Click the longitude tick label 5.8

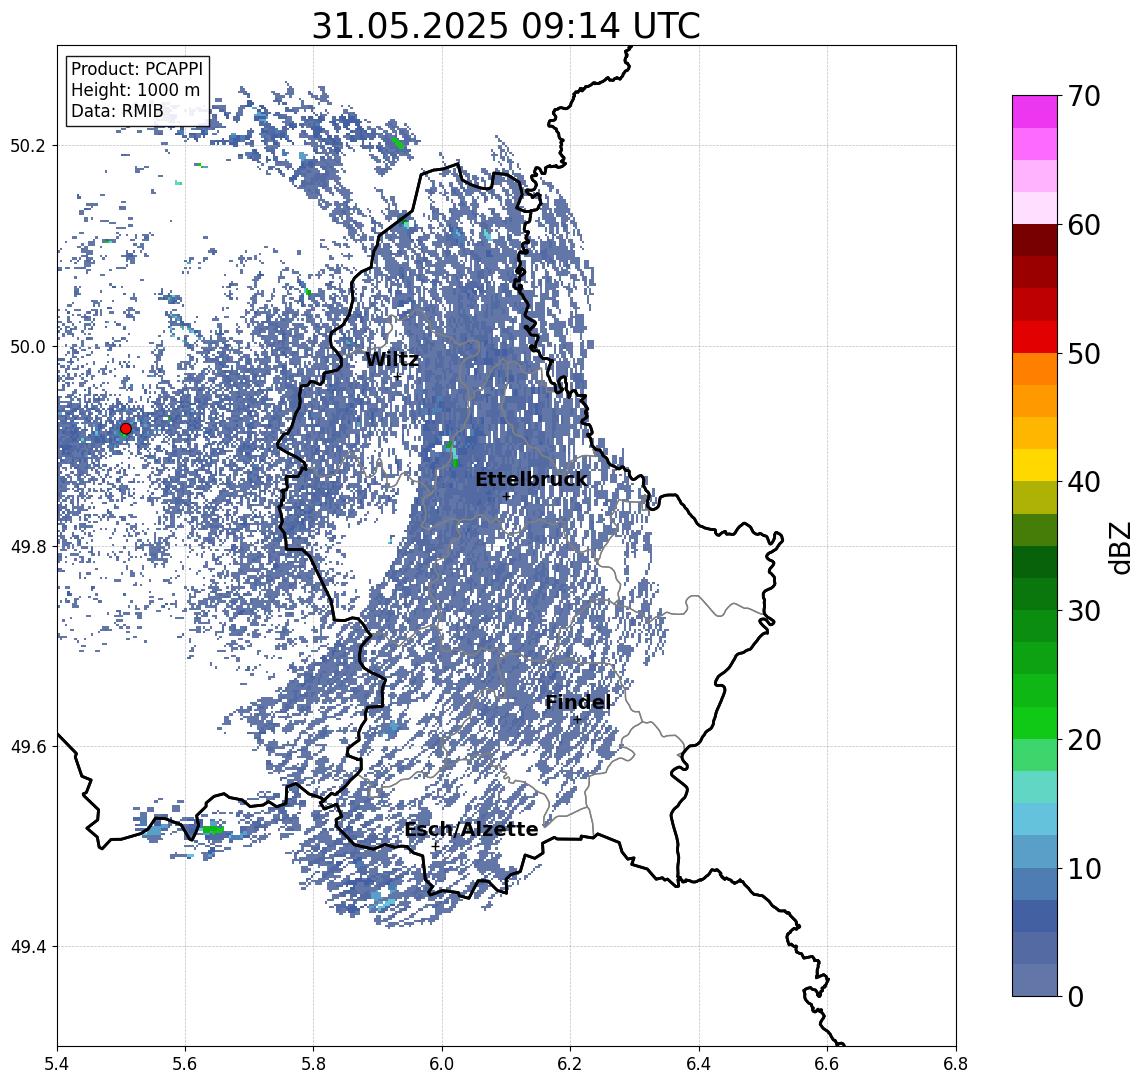tap(314, 1064)
